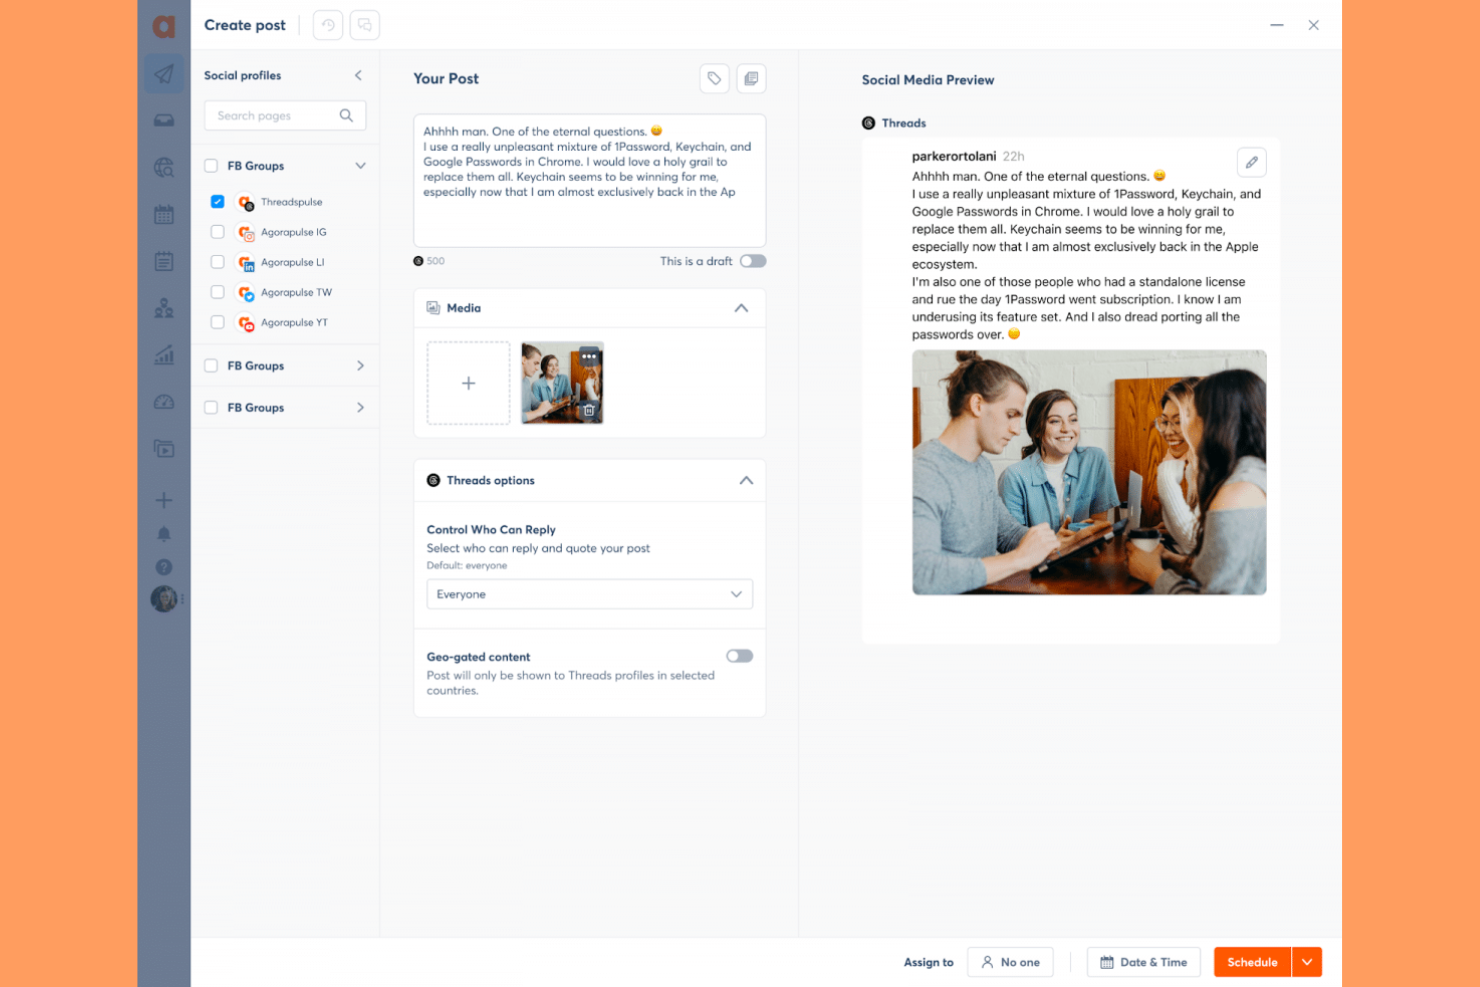Screen dimensions: 1480x987
Task: Open the Analytics chart icon
Action: click(163, 355)
